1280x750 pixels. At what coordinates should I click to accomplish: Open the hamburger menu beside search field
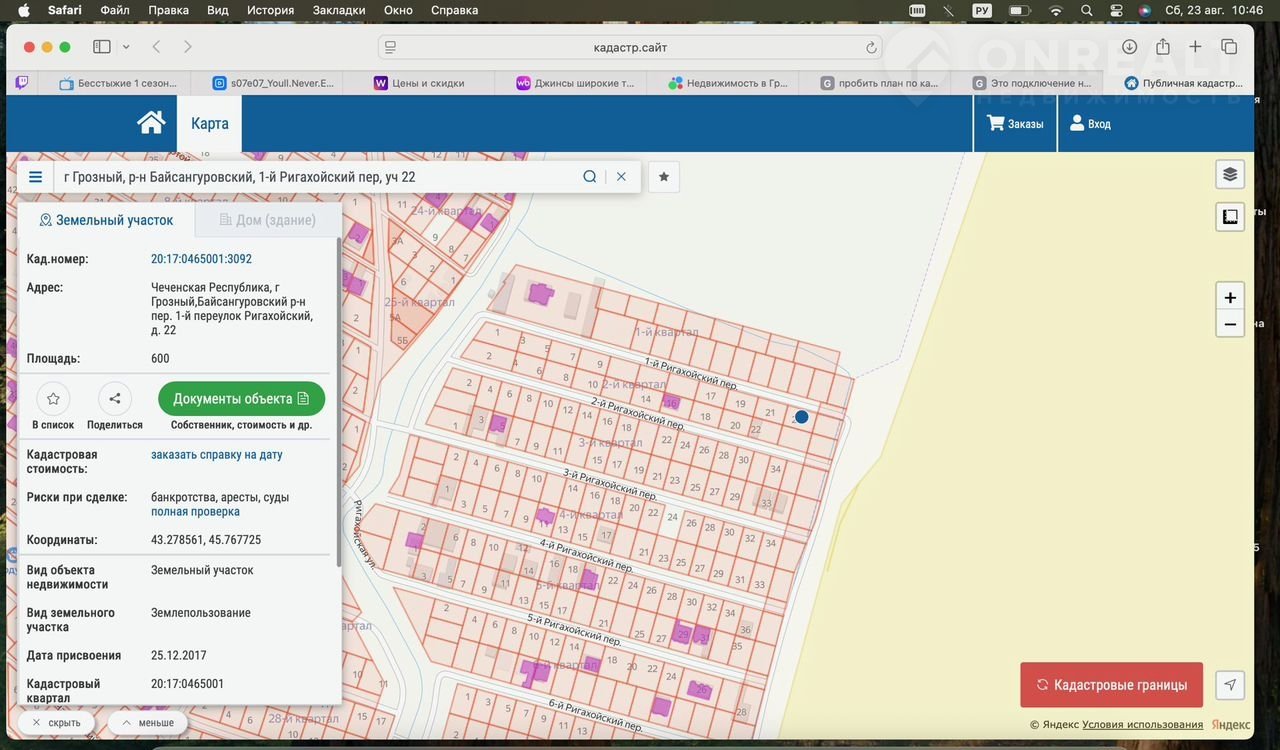pos(36,177)
